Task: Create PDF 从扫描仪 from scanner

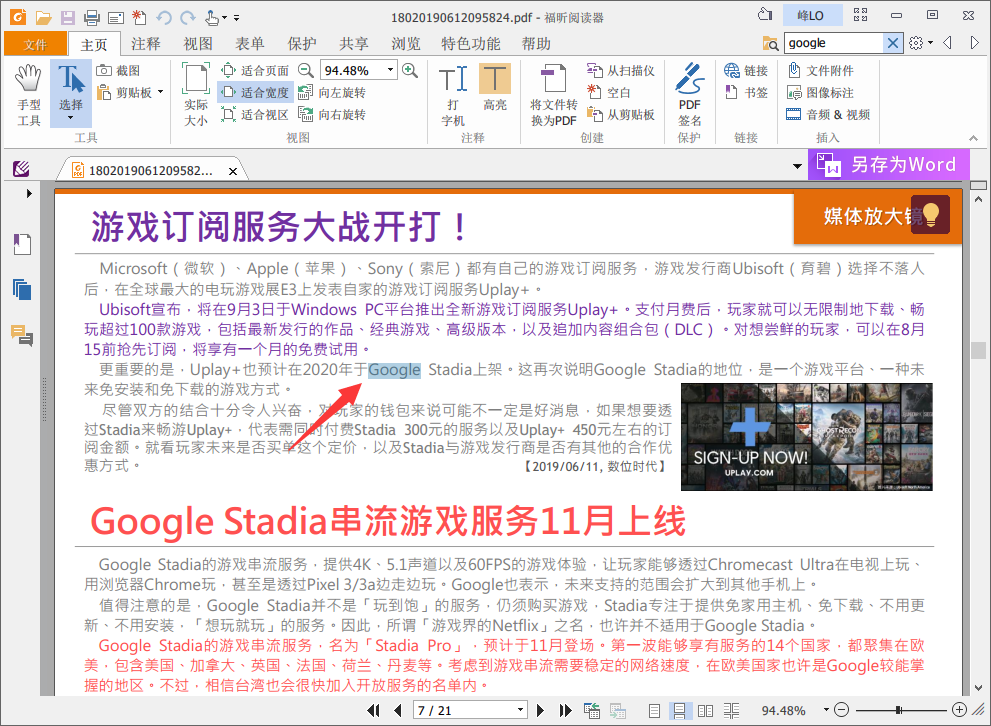Action: [621, 71]
